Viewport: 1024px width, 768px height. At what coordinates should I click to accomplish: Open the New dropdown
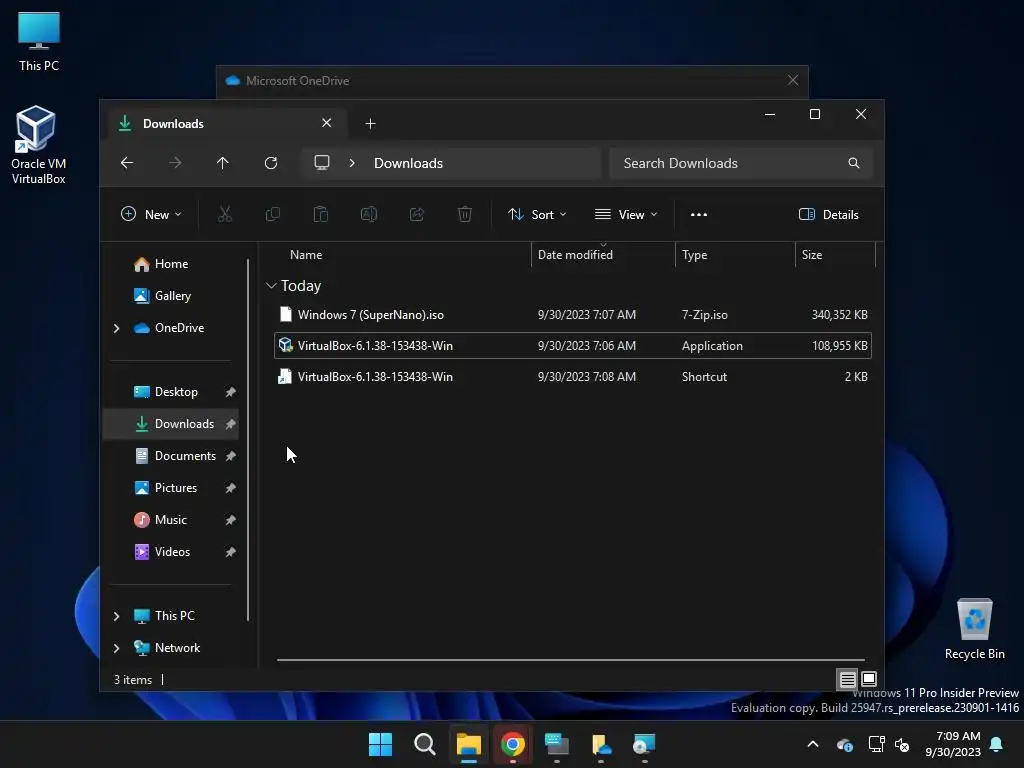pyautogui.click(x=152, y=214)
